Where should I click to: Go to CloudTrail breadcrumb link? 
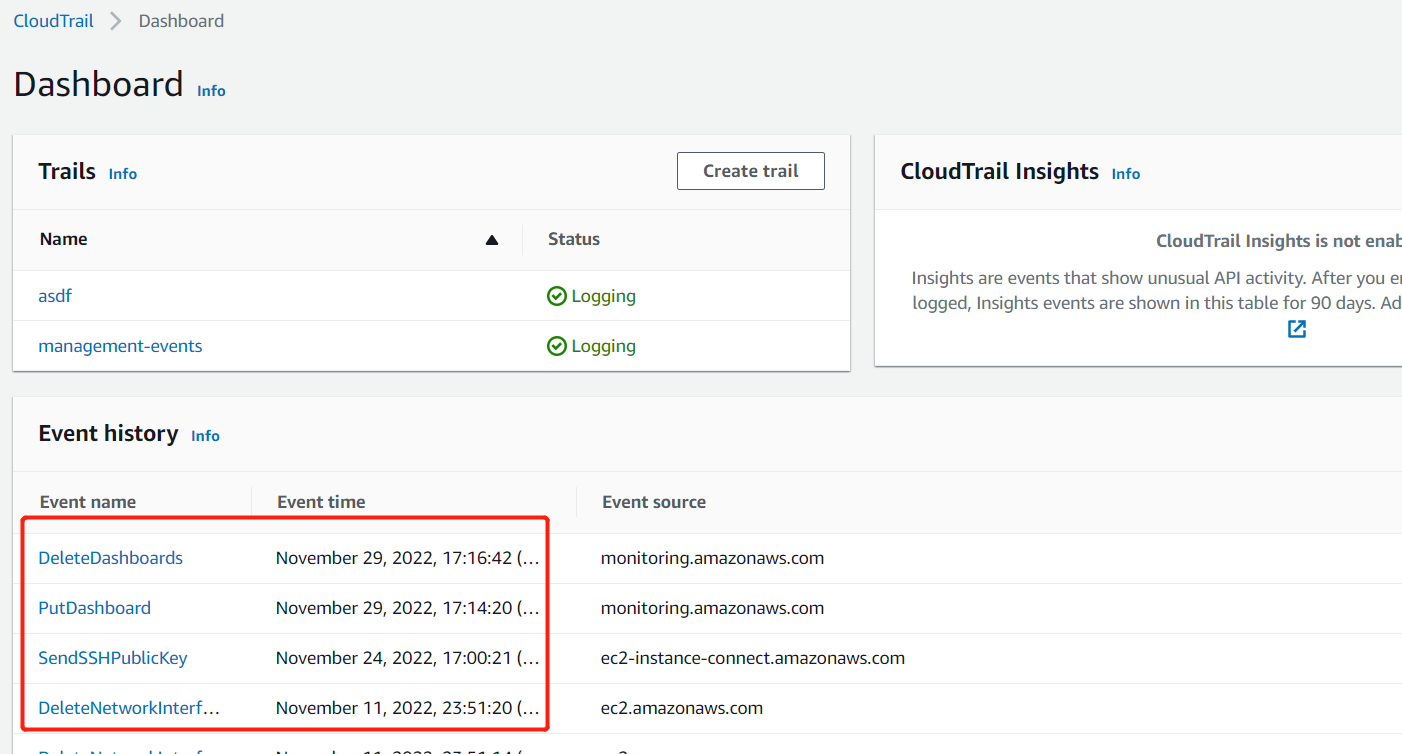[53, 21]
